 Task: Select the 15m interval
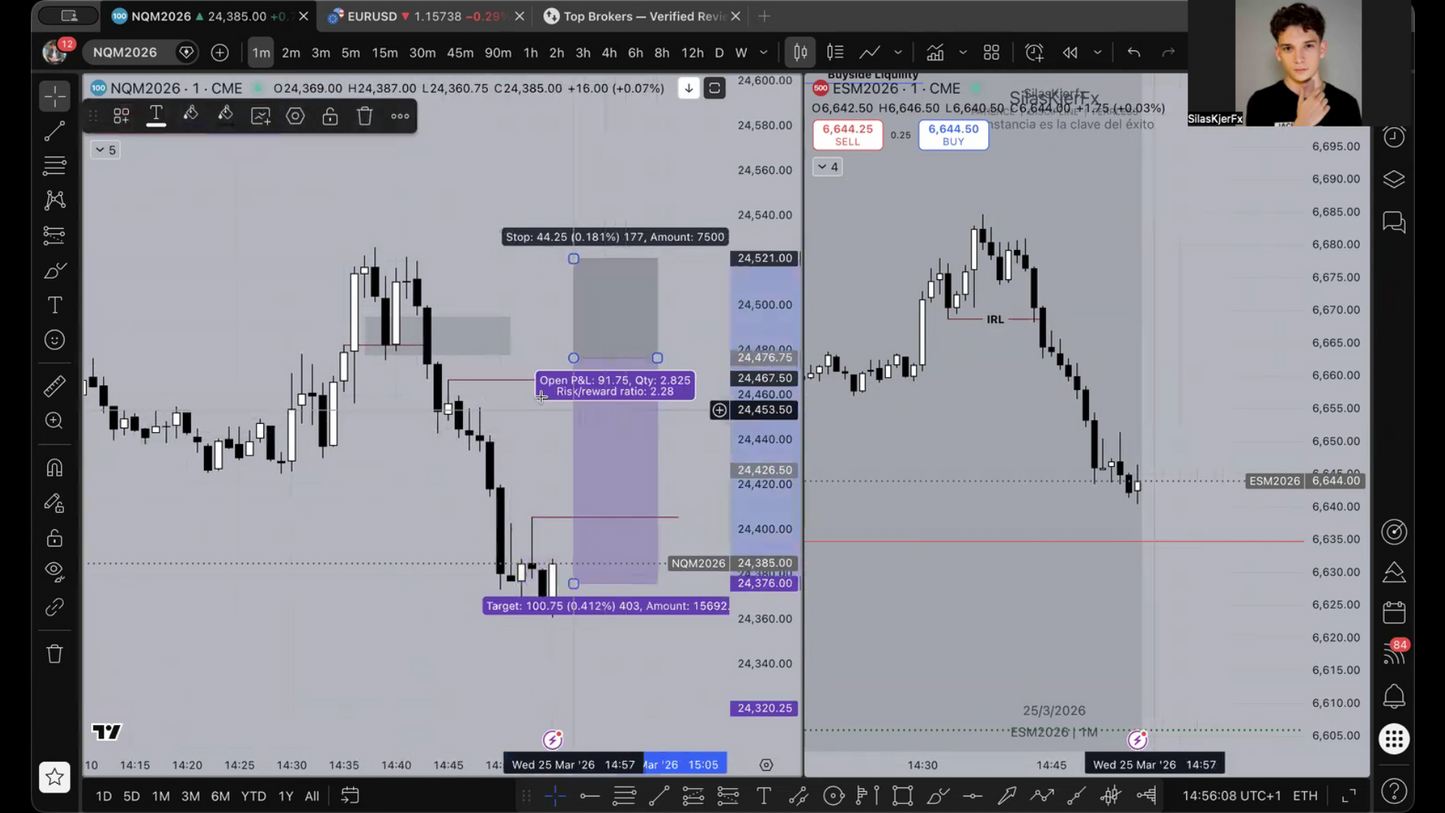tap(384, 52)
